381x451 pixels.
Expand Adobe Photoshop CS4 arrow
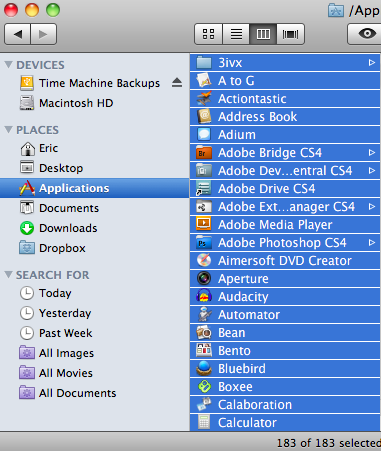pos(372,242)
